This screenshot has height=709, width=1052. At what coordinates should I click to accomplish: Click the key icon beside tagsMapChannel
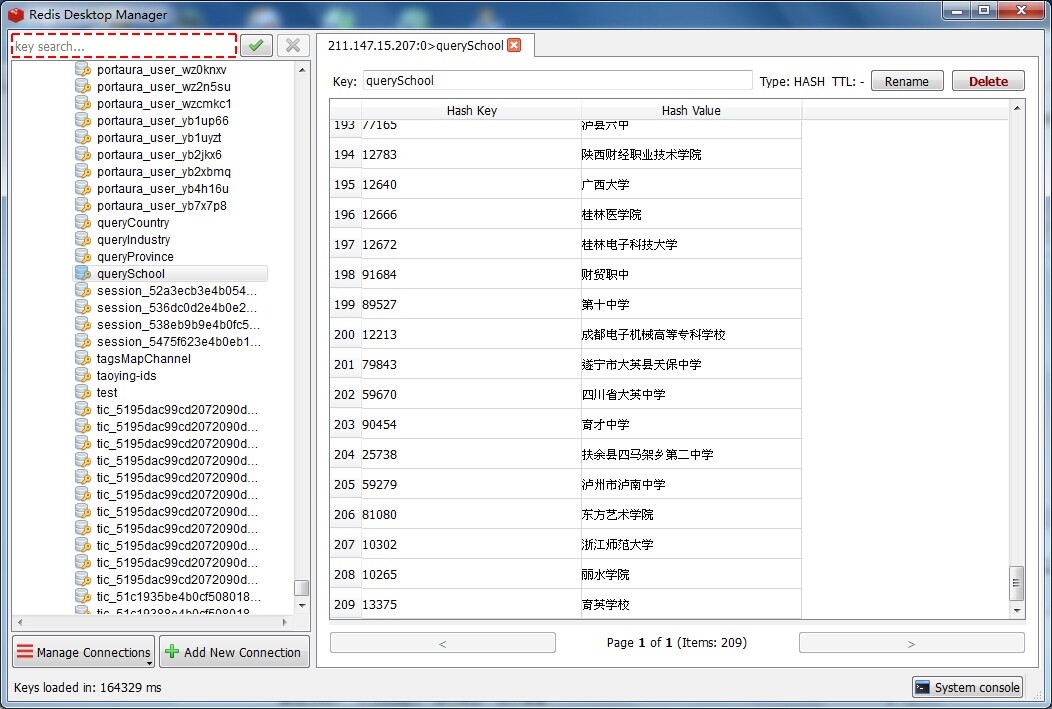pos(83,358)
